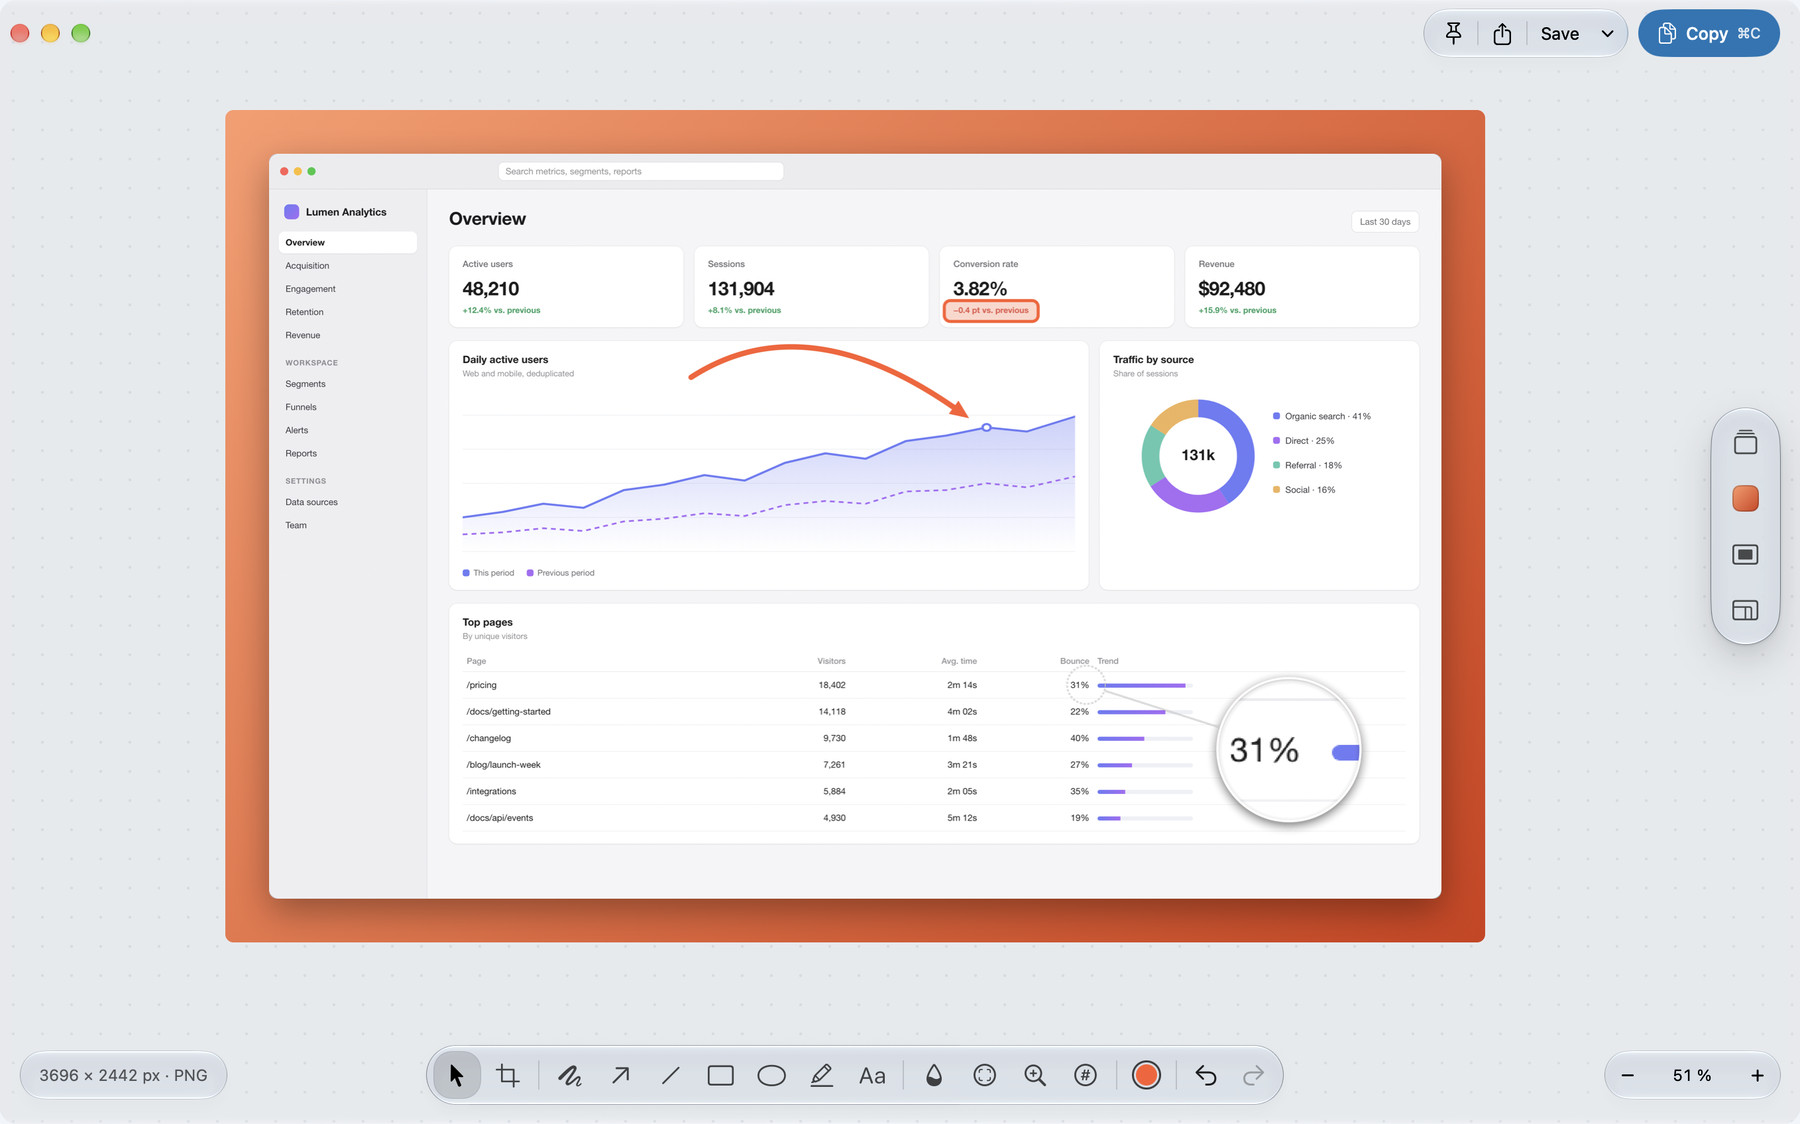The width and height of the screenshot is (1800, 1124).
Task: Open the layout icon at side panel bottom
Action: (1745, 610)
